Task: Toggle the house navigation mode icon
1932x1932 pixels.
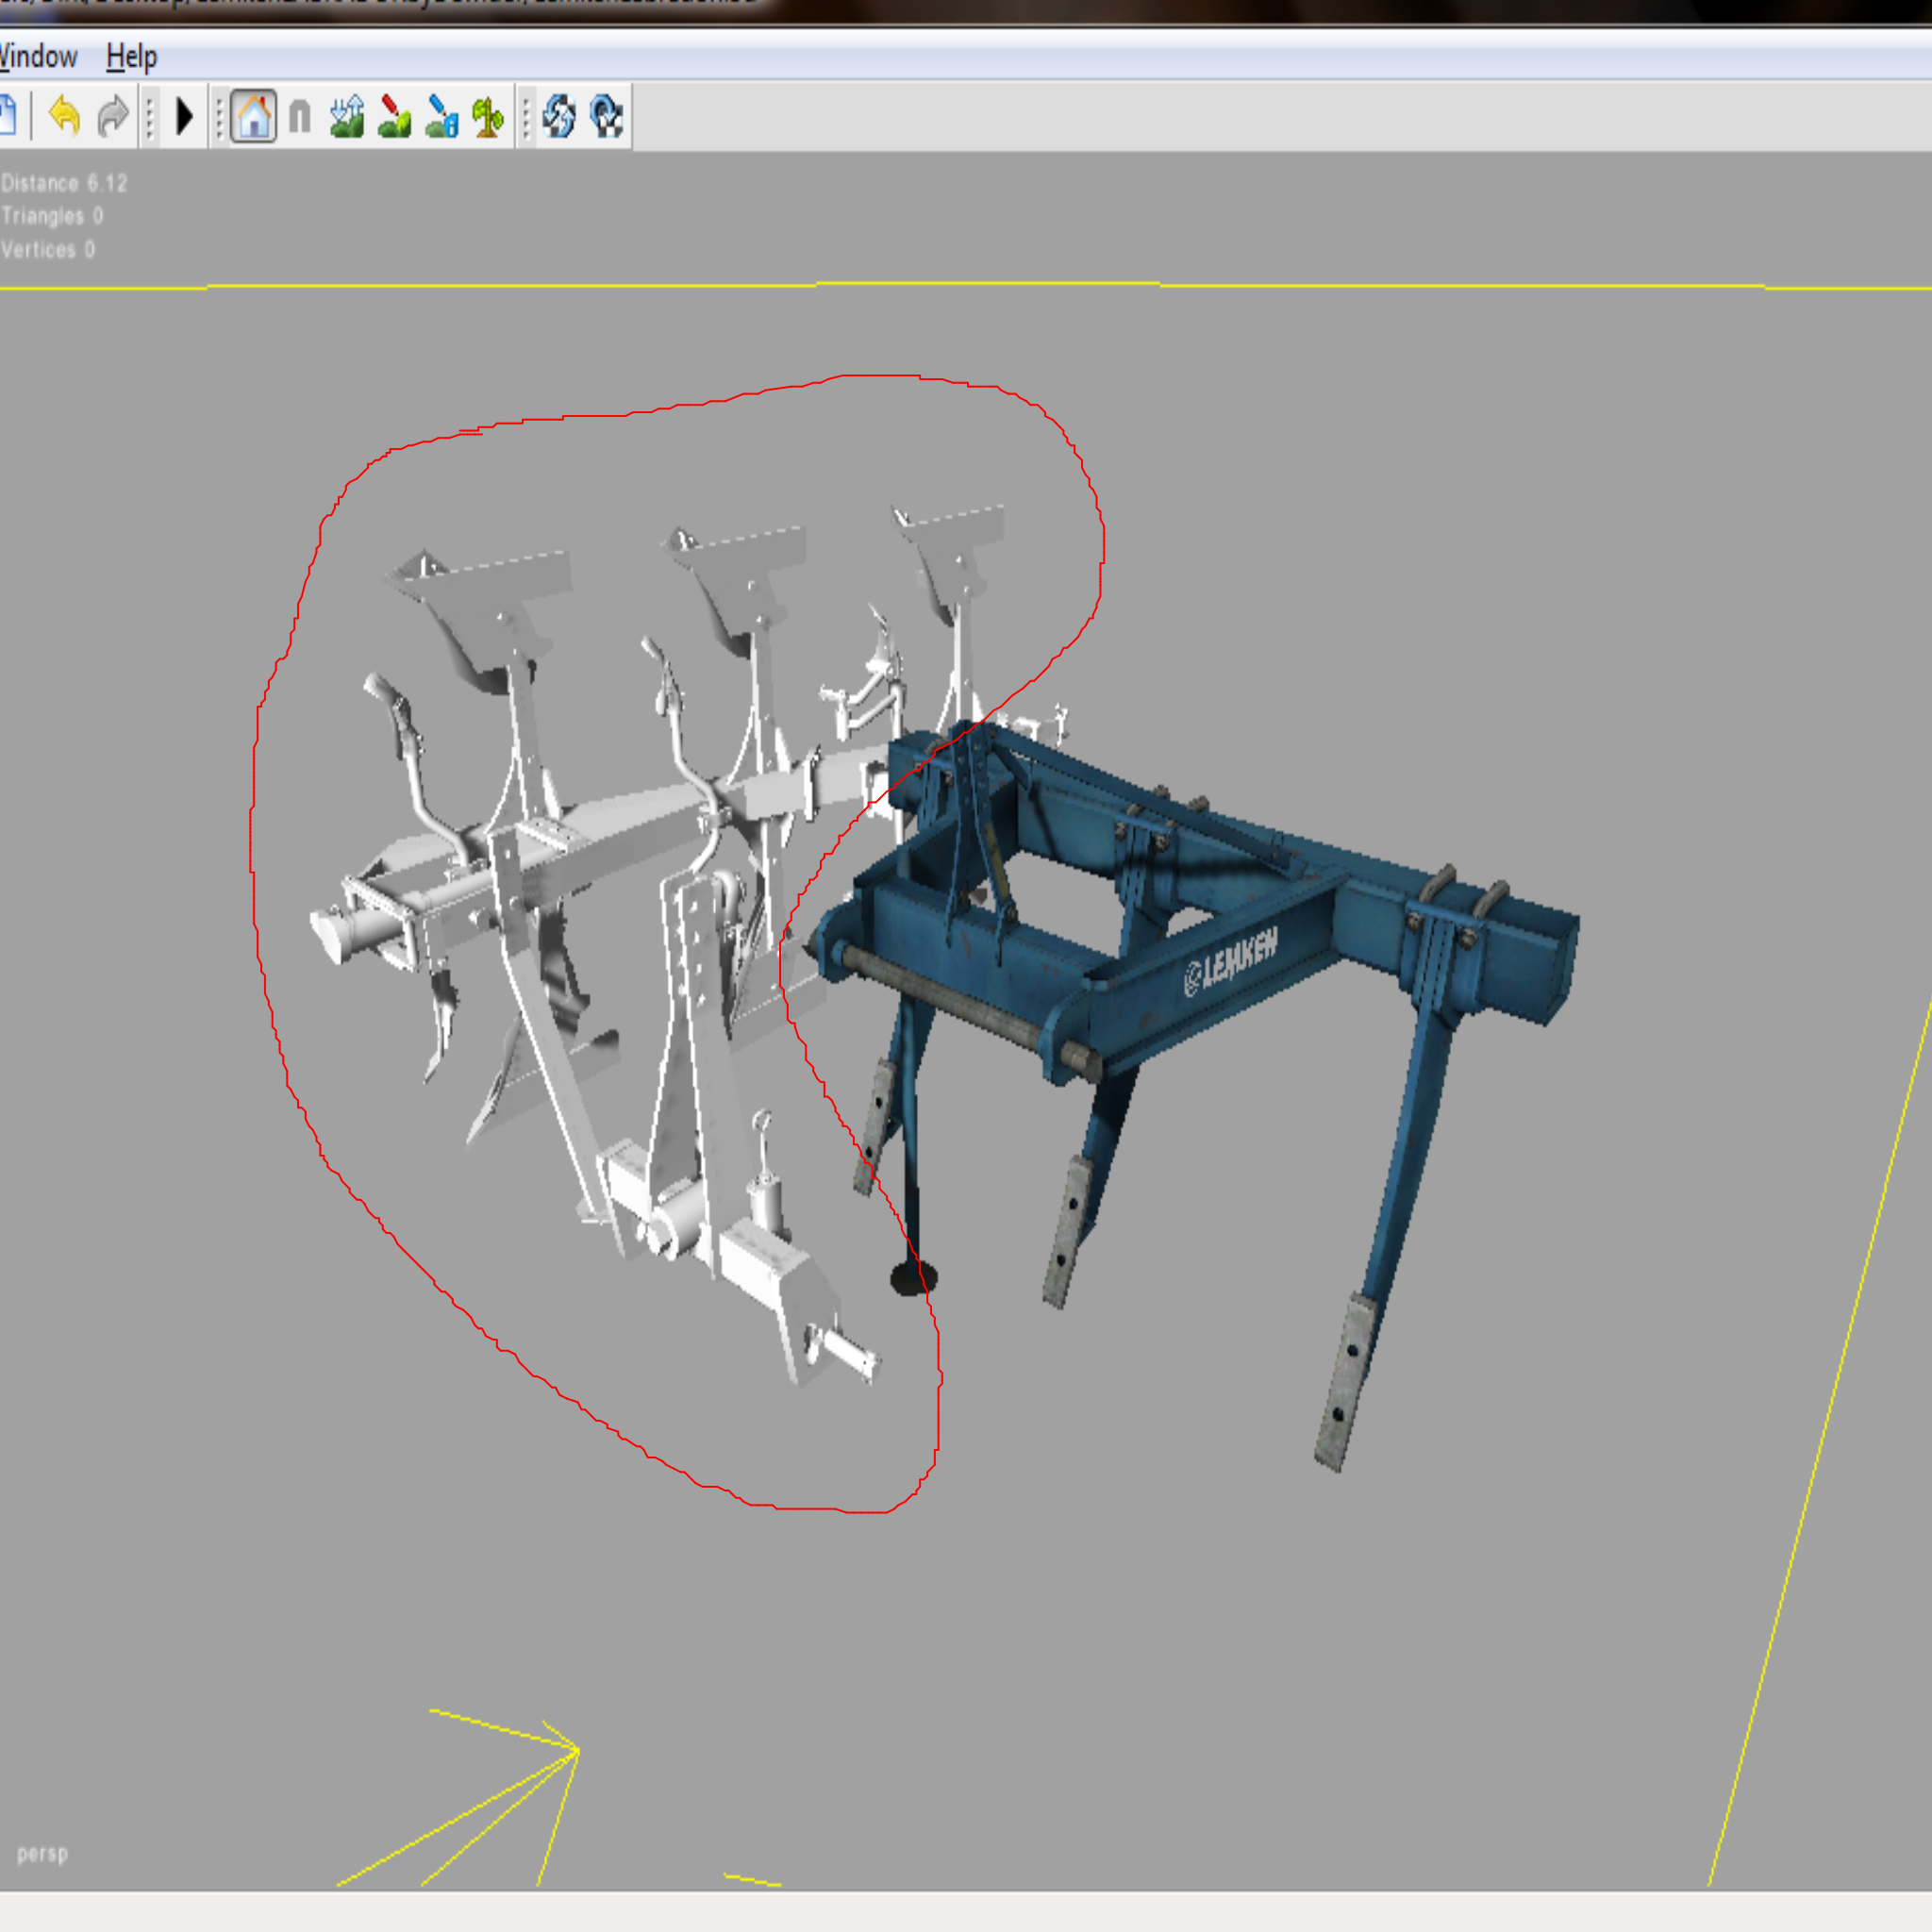Action: click(254, 117)
